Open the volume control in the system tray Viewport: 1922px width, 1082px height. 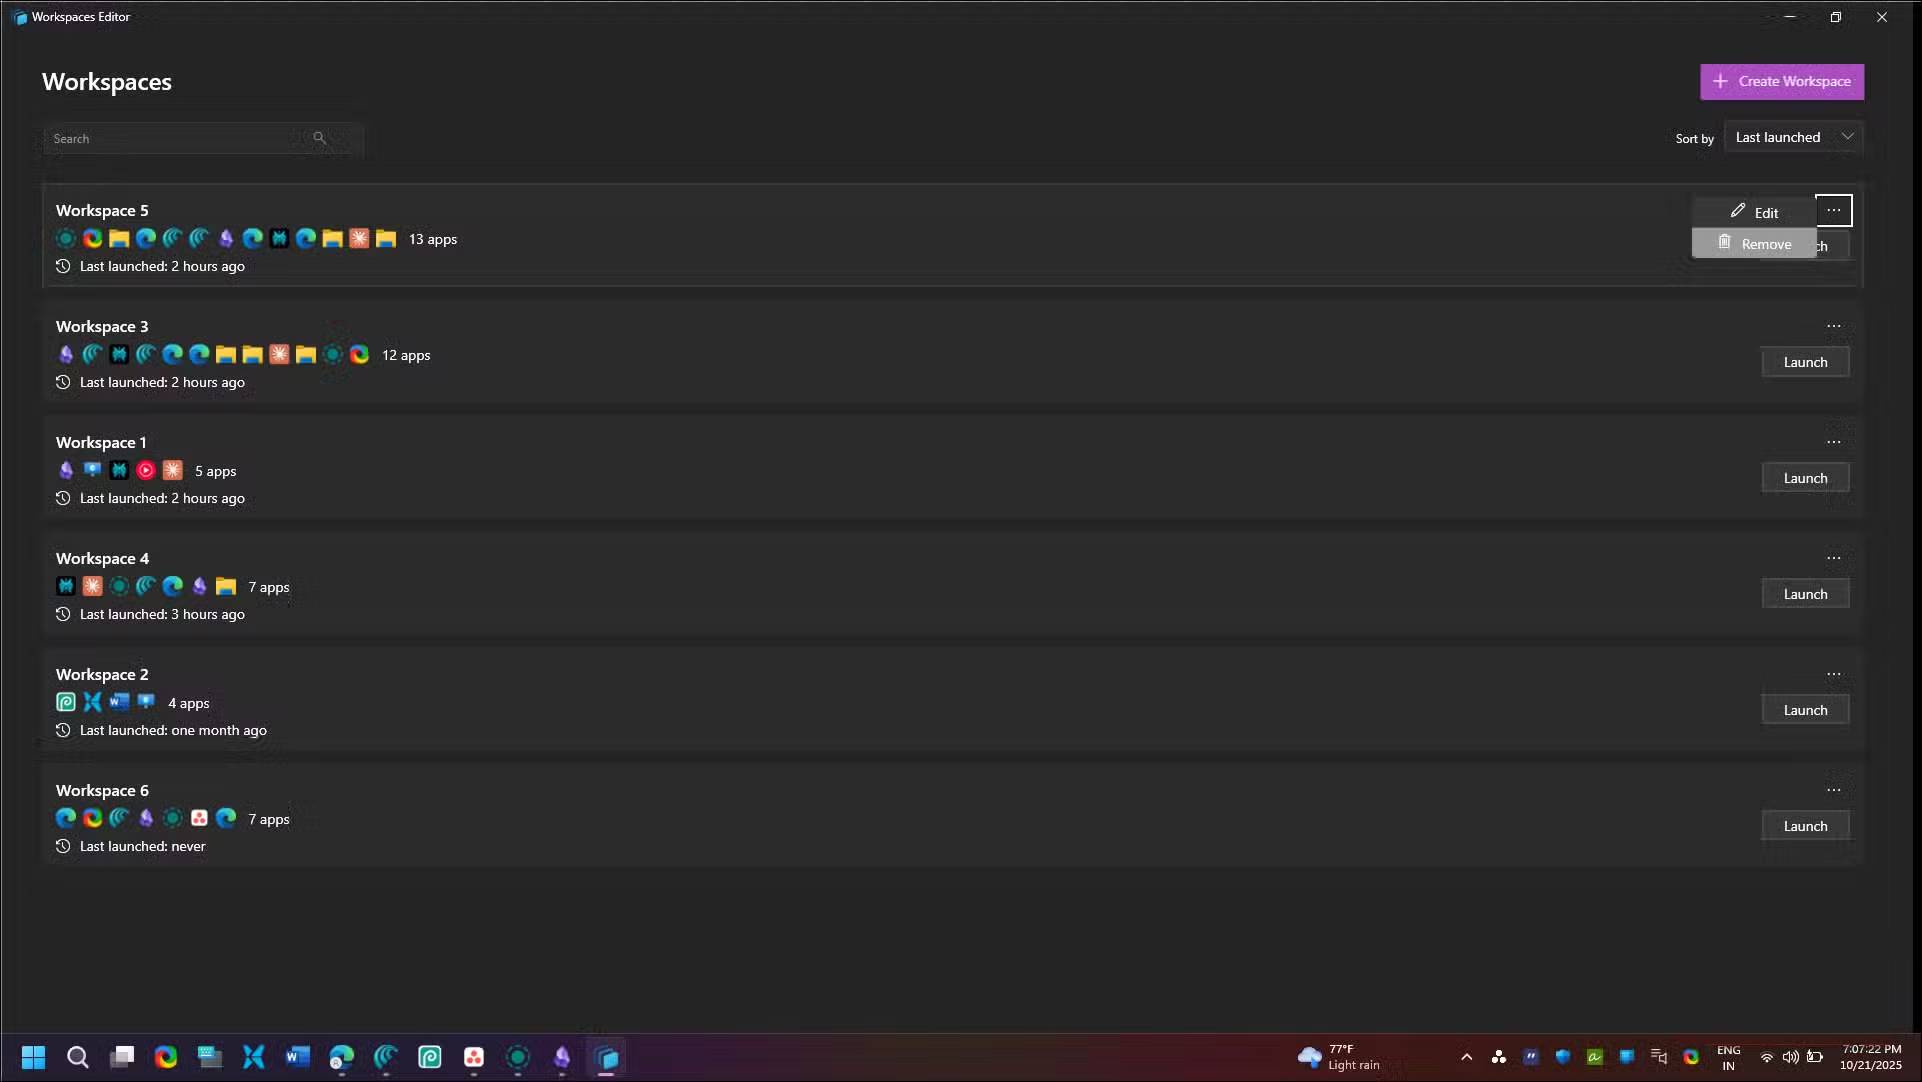1790,1057
